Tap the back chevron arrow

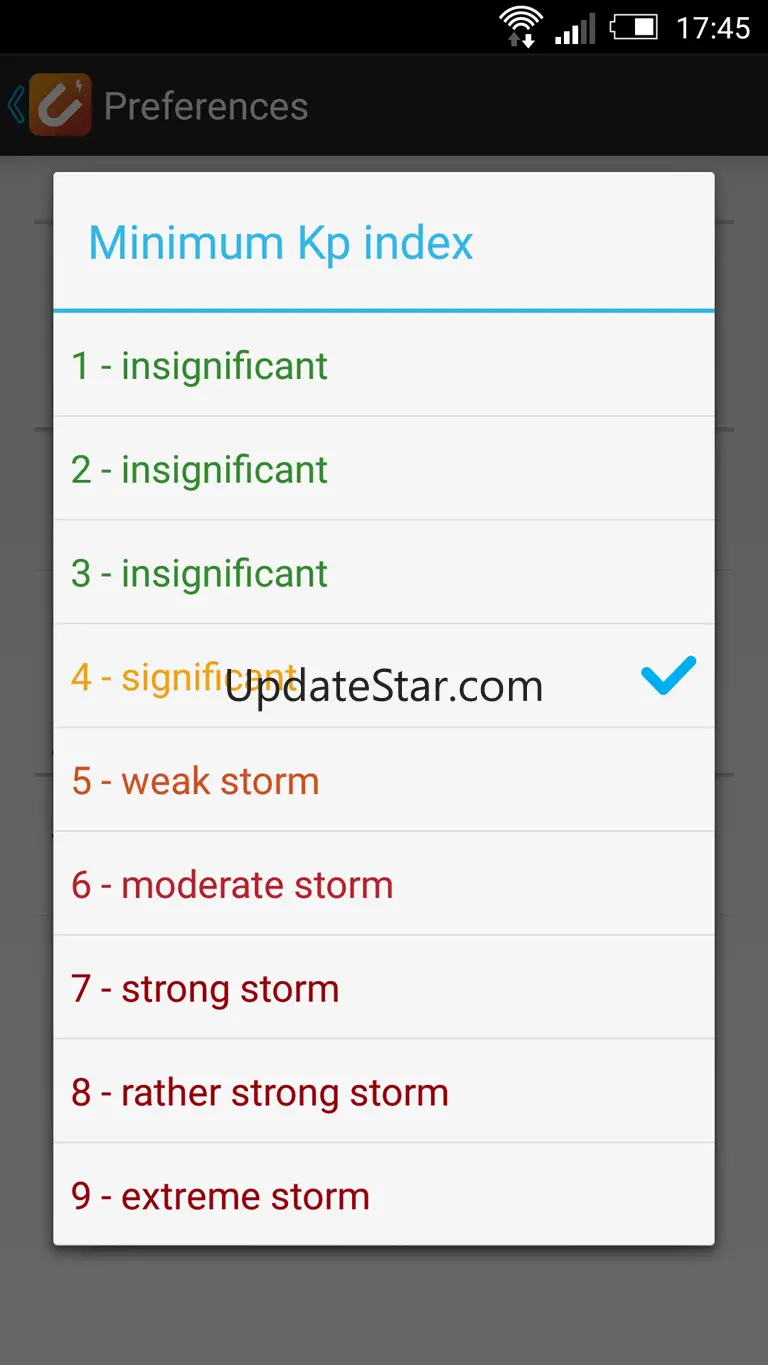(15, 105)
